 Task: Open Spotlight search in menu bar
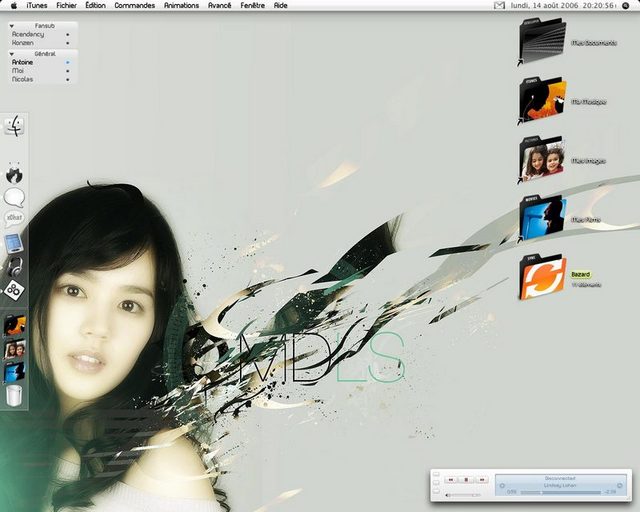(x=625, y=5)
